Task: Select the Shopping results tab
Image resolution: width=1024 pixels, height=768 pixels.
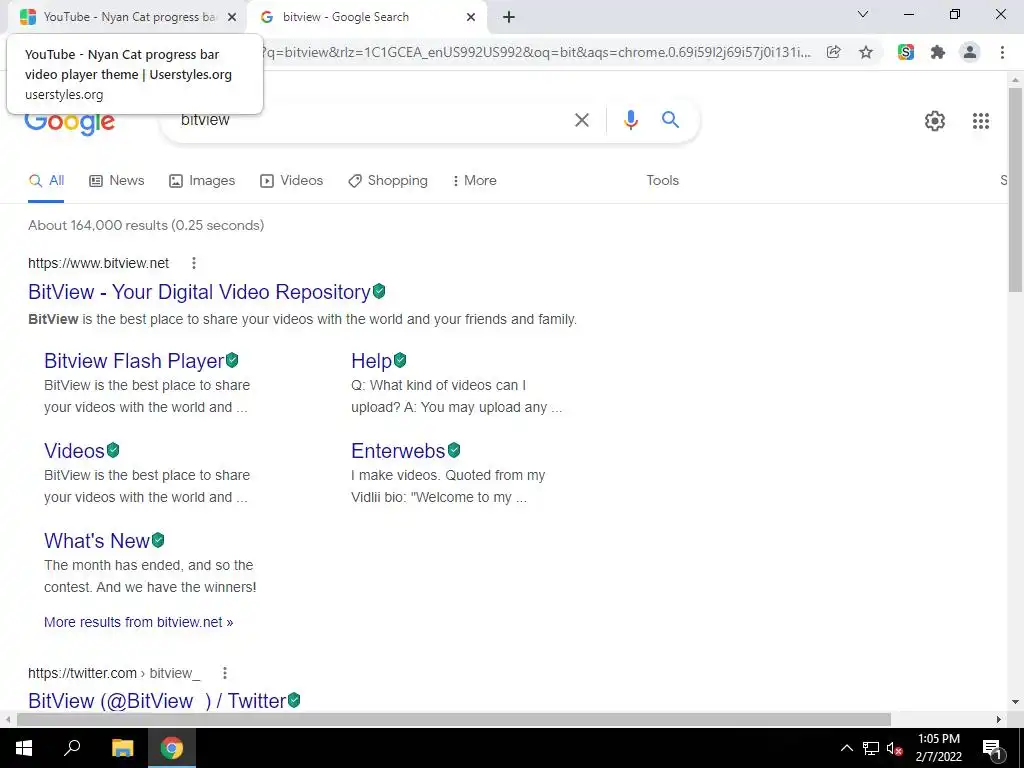Action: tap(388, 181)
